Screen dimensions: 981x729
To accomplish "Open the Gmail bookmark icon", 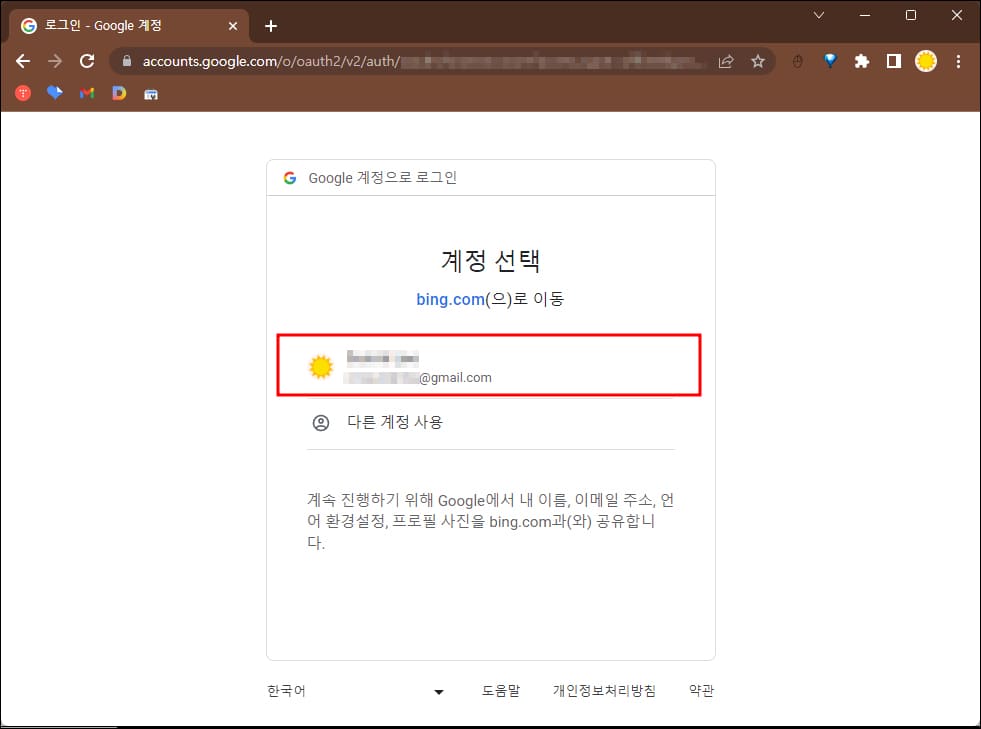I will click(87, 93).
